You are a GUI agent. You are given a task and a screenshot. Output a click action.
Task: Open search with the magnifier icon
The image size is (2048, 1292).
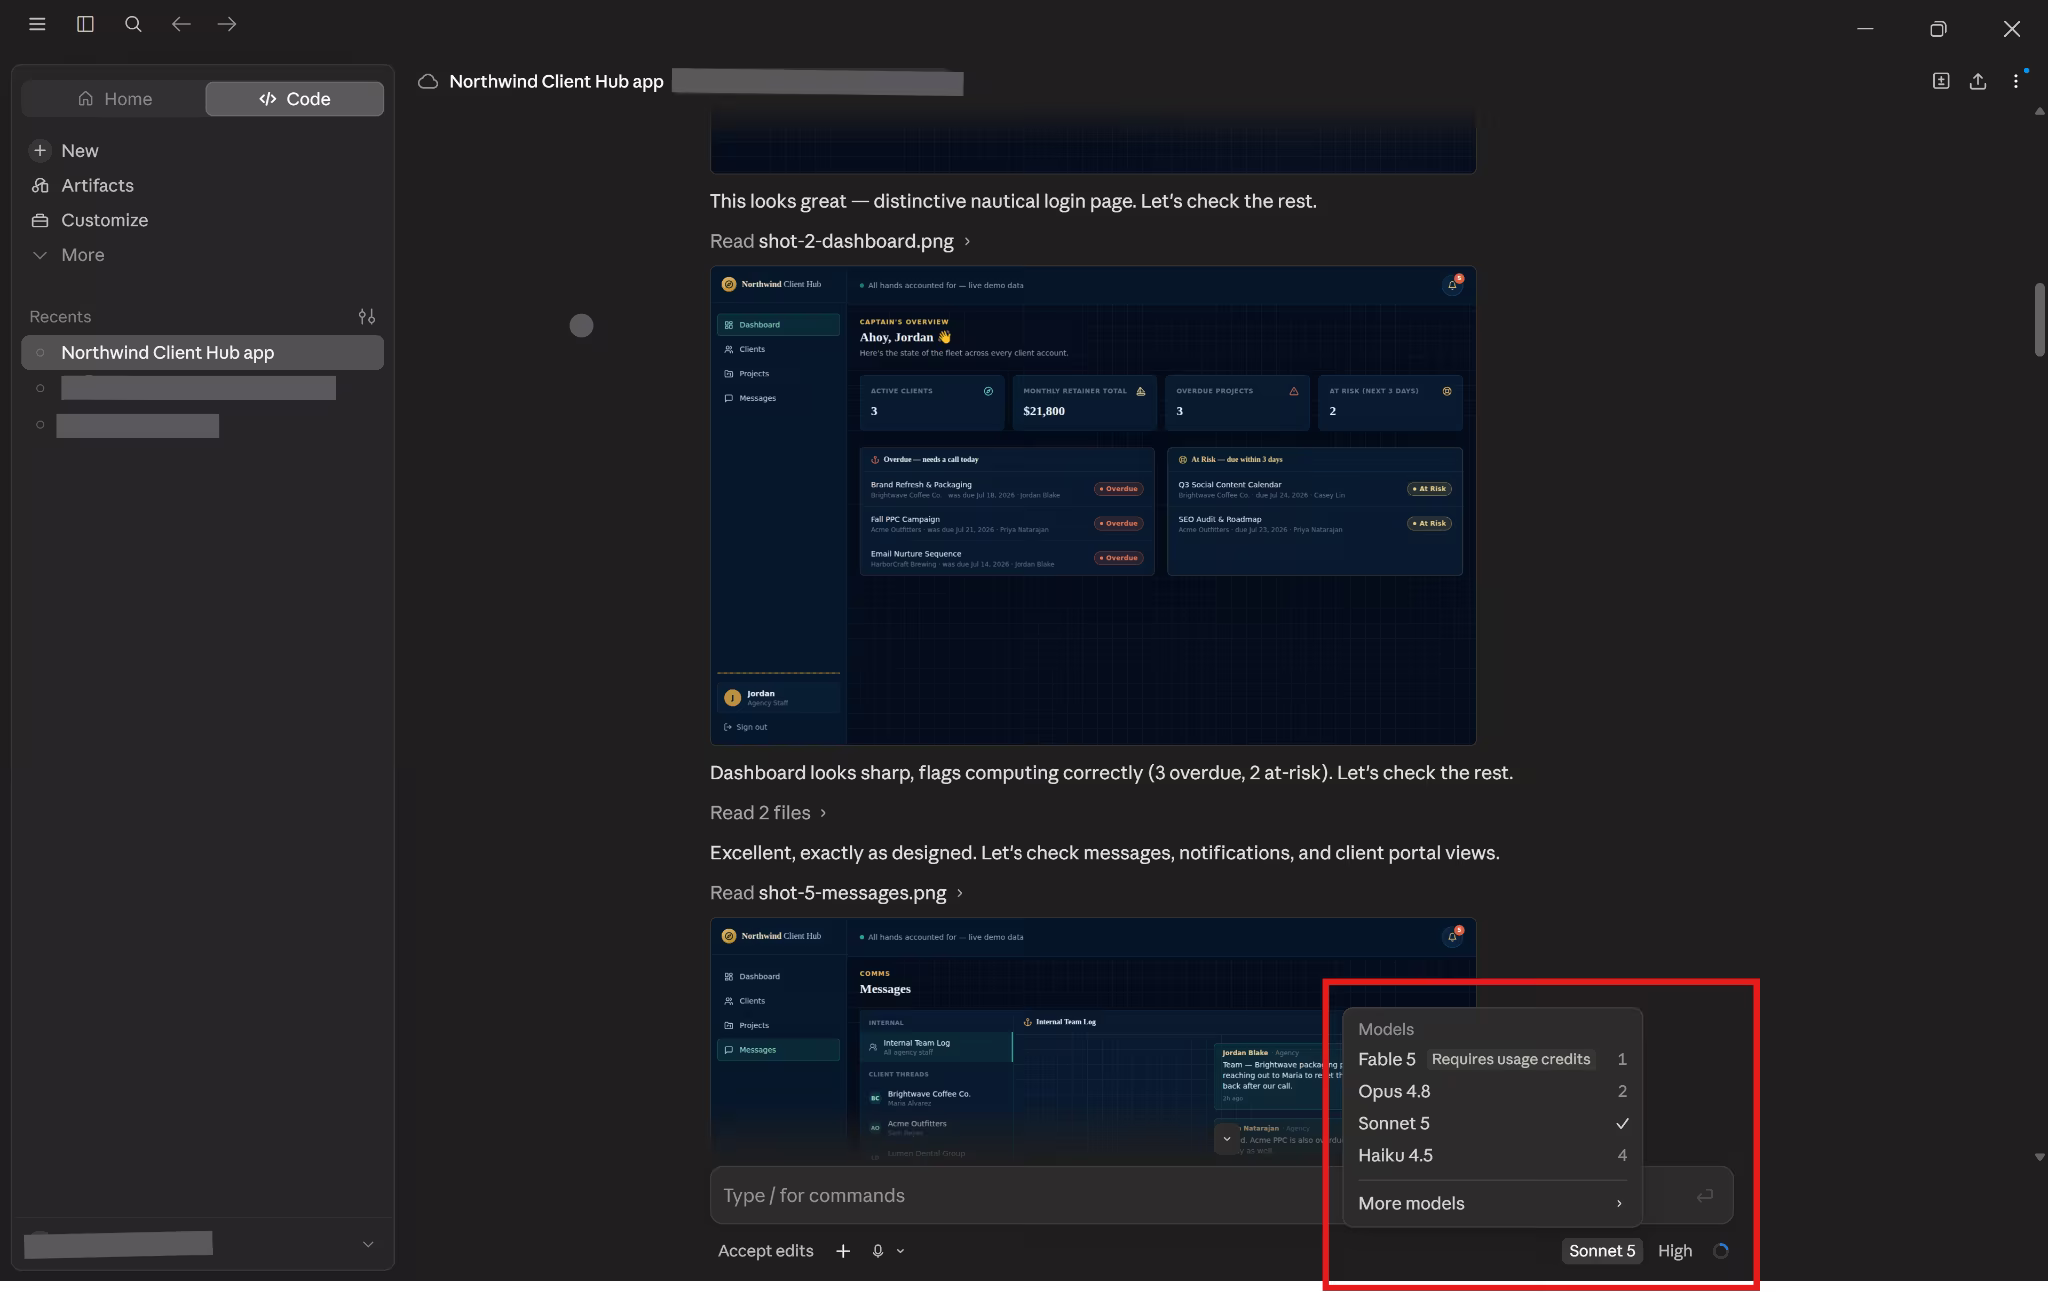click(x=133, y=24)
